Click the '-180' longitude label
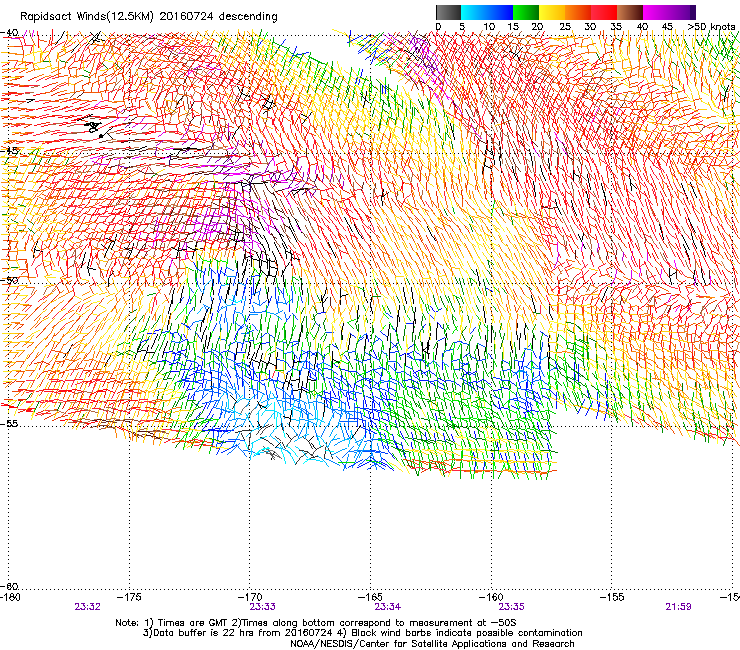Viewport: 740px width, 650px height. tap(10, 597)
